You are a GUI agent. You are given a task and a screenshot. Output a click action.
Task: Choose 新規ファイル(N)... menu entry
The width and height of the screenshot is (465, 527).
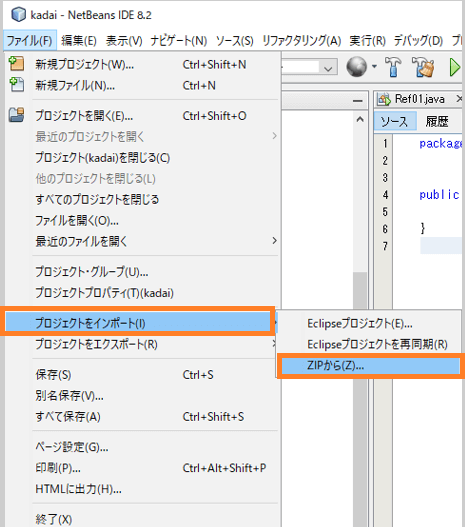tap(142, 85)
